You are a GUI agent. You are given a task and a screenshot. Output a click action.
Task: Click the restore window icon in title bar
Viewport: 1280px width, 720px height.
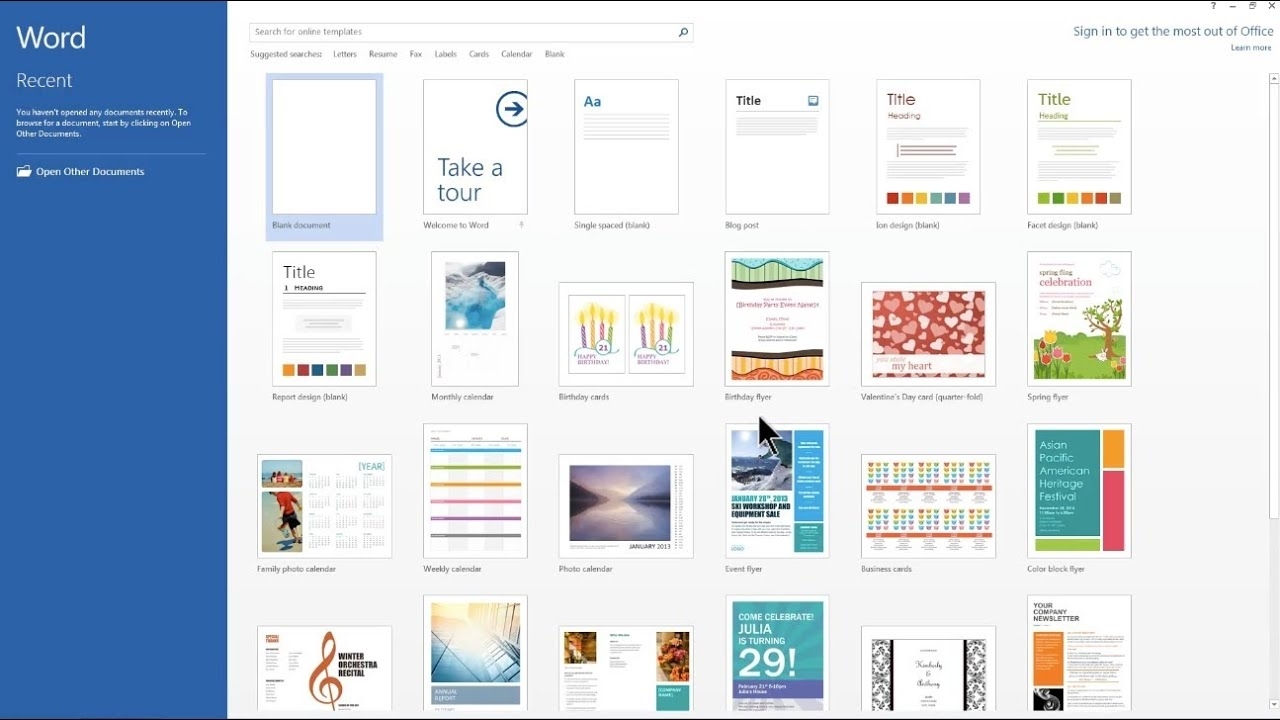tap(1252, 6)
